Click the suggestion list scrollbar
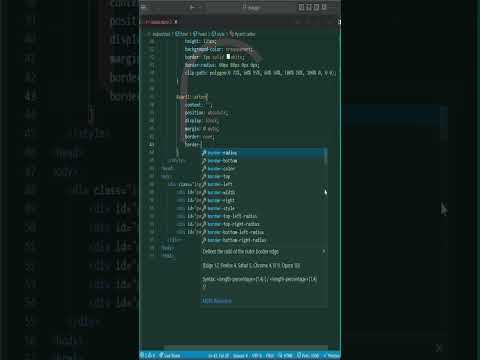Screen dimensions: 480x360 point(326,157)
